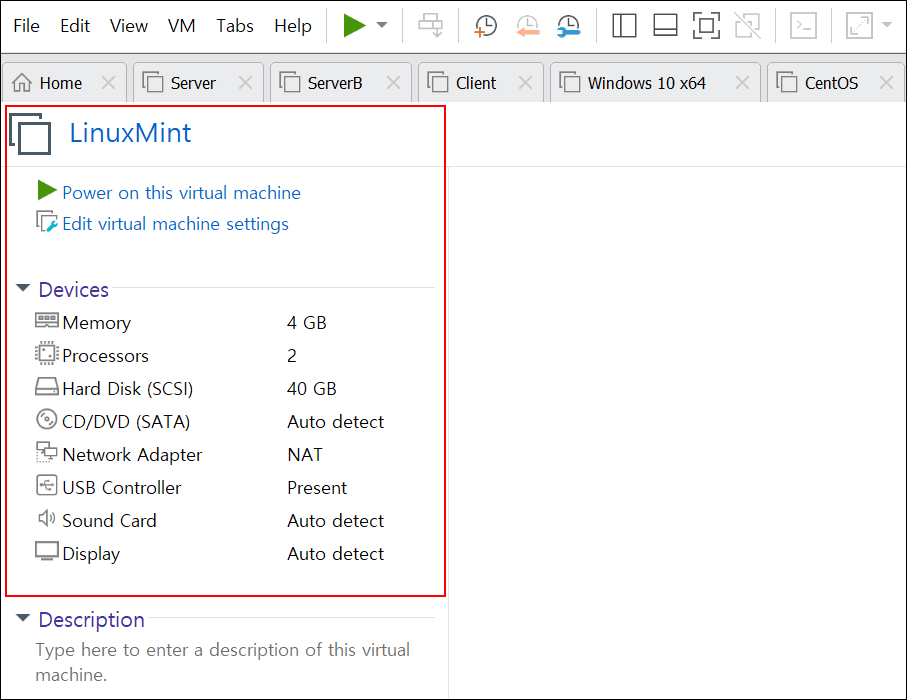The width and height of the screenshot is (907, 700).
Task: Toggle the thumbnail bar layout icon
Action: pyautogui.click(x=665, y=25)
